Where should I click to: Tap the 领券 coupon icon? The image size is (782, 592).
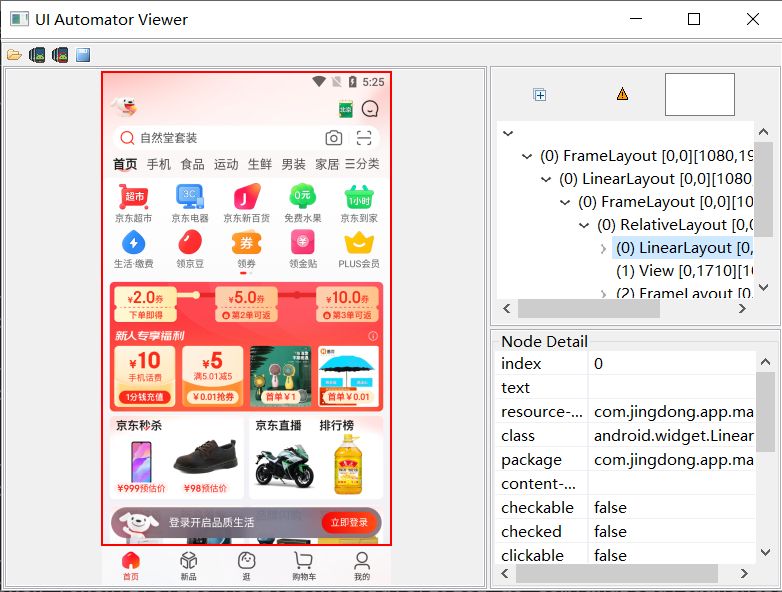coord(246,249)
